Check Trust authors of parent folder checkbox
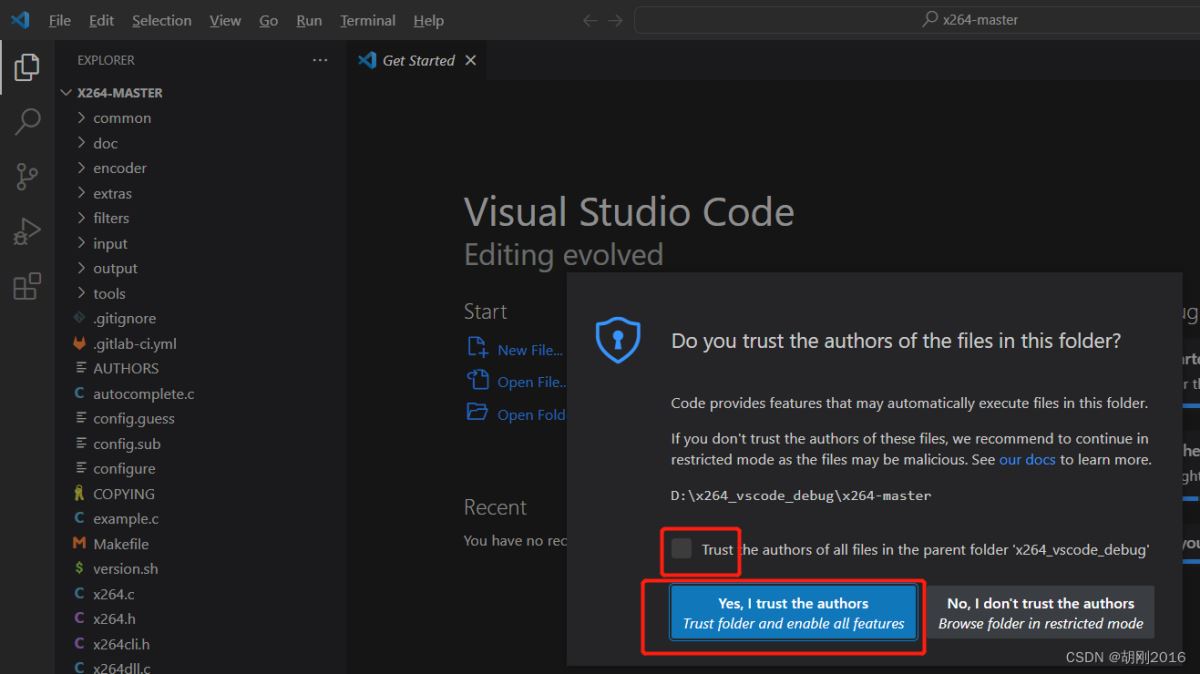The image size is (1200, 674). [x=681, y=548]
